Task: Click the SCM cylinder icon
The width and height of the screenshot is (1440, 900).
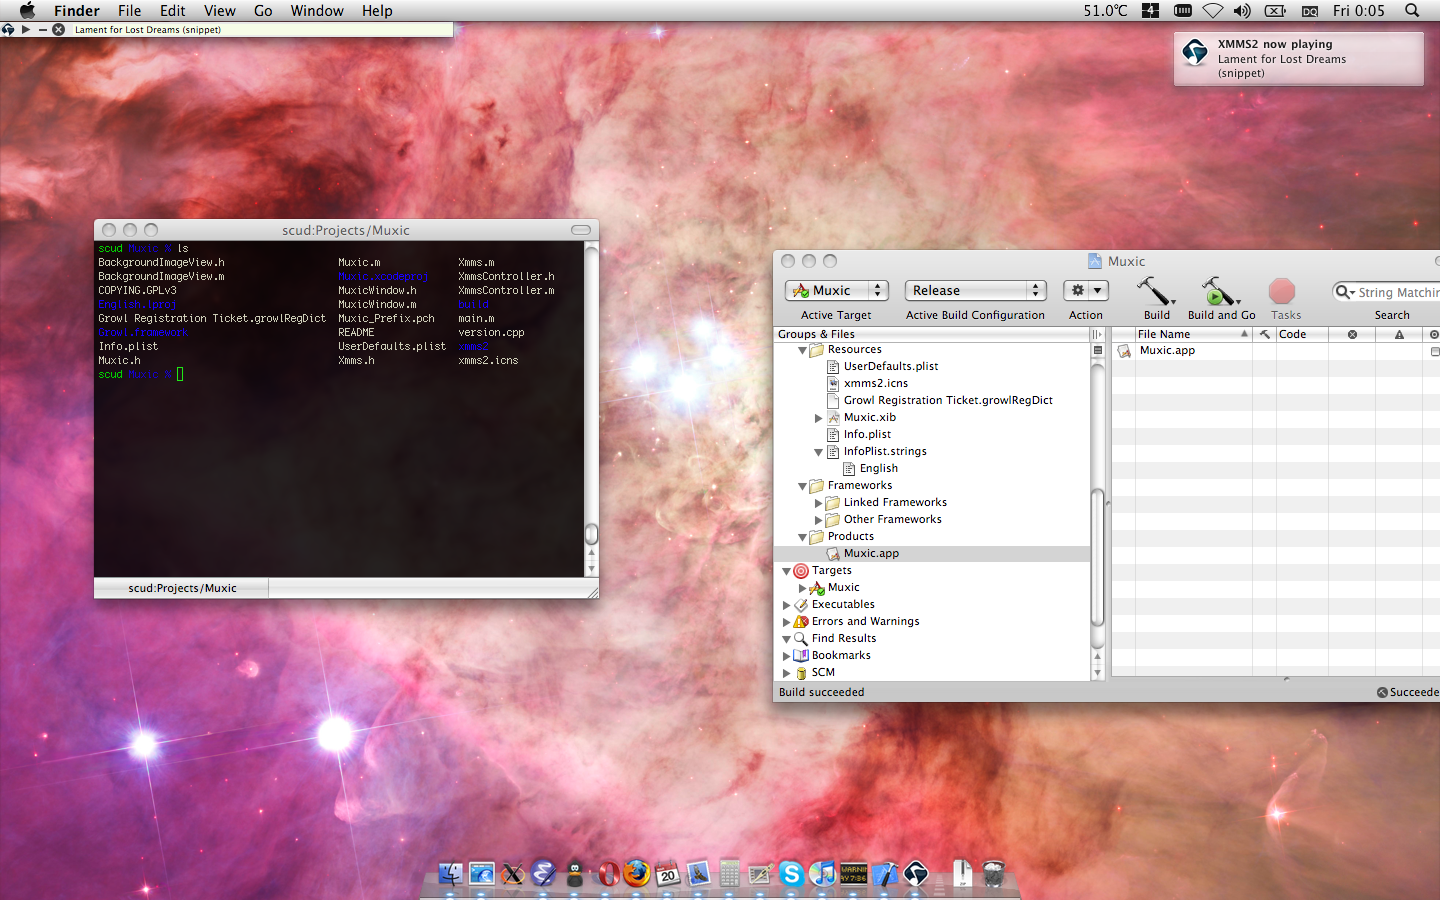Action: coord(801,673)
